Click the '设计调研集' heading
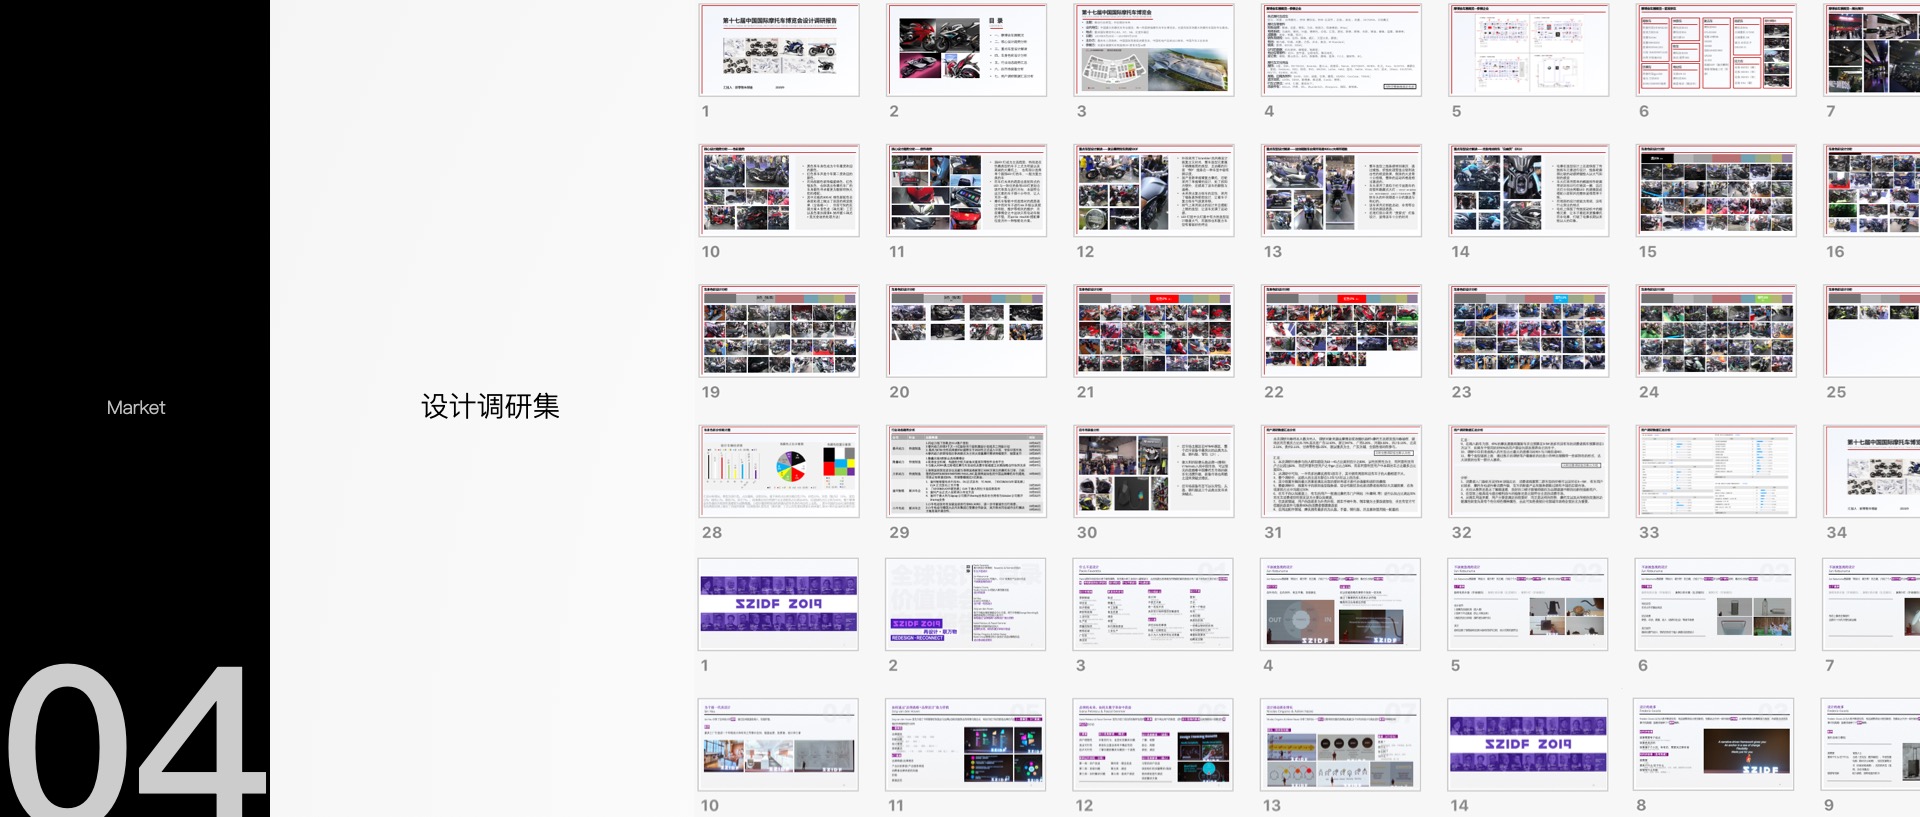 [x=490, y=407]
